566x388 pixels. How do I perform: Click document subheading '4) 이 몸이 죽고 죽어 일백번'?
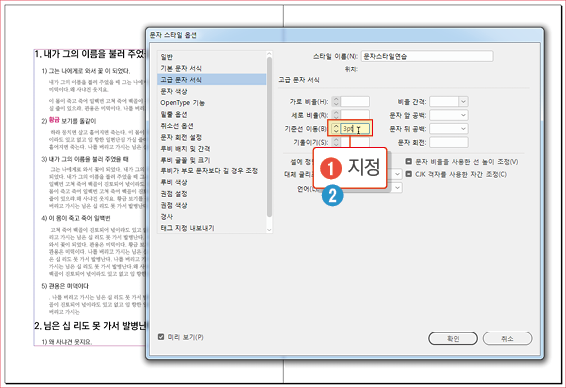click(x=76, y=218)
